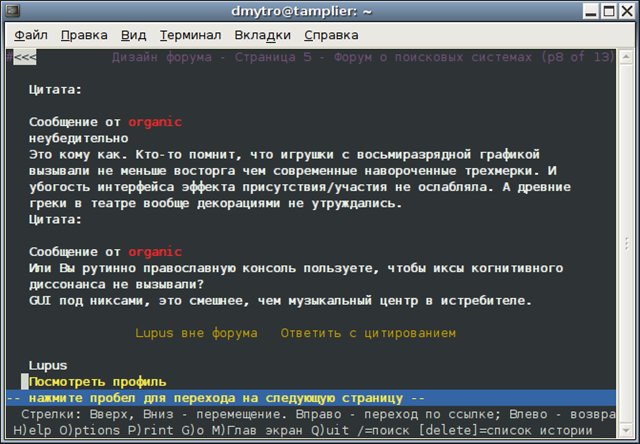Open the Справка menu
This screenshot has height=444, width=640.
click(331, 36)
